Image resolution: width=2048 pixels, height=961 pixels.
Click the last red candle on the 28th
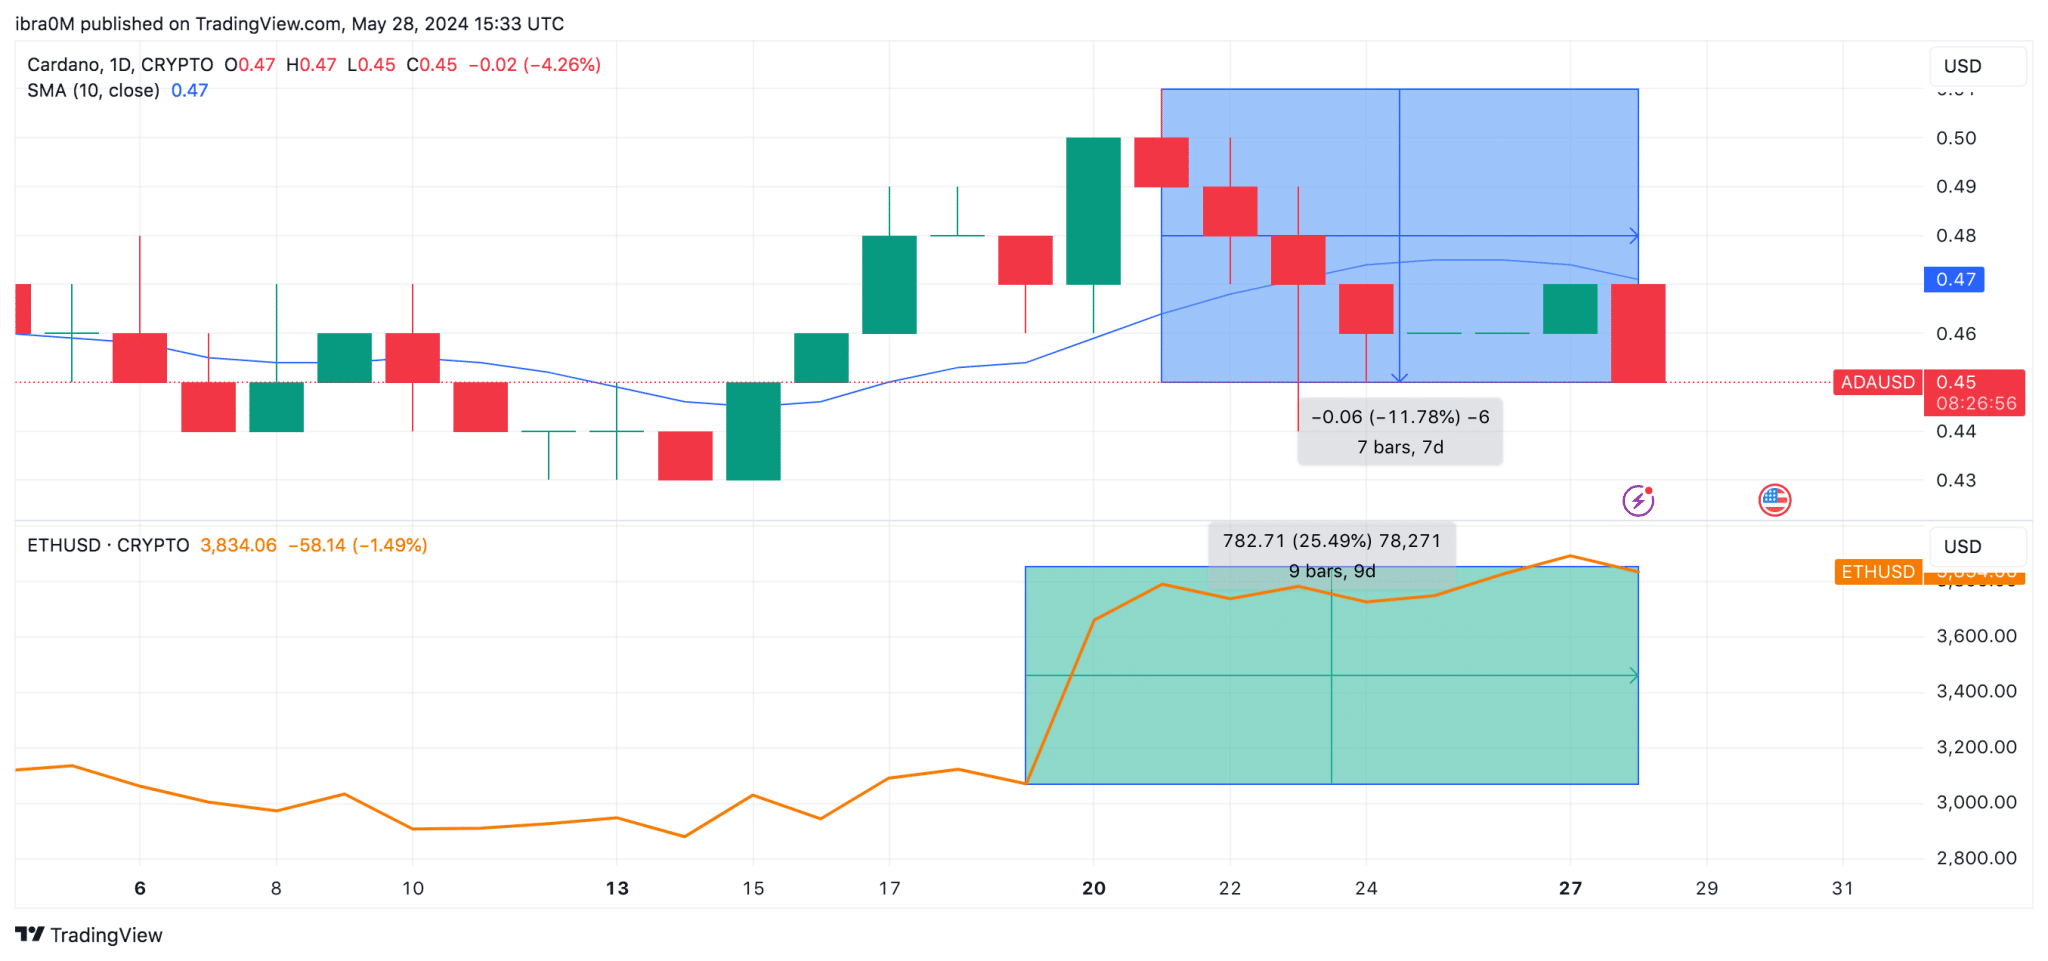click(1638, 333)
